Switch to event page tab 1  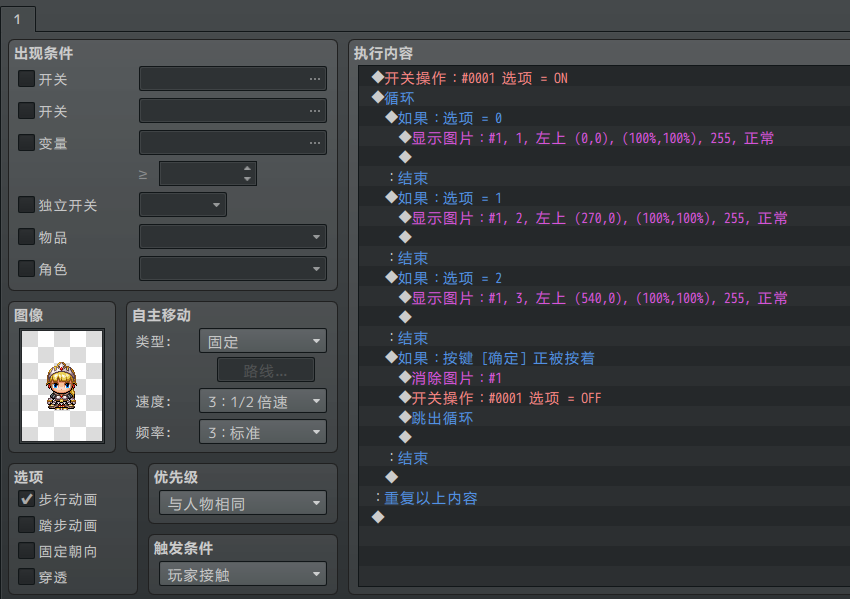pos(18,20)
